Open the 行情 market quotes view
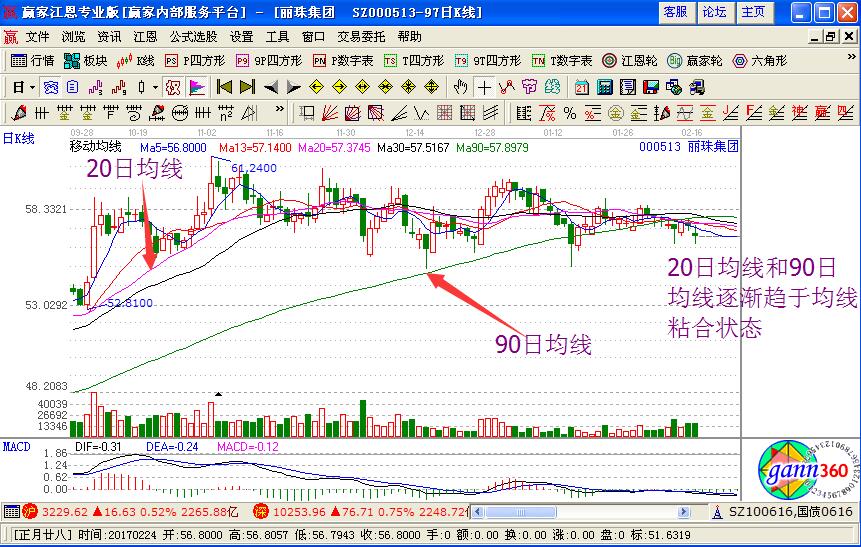861x547 pixels. (x=32, y=61)
